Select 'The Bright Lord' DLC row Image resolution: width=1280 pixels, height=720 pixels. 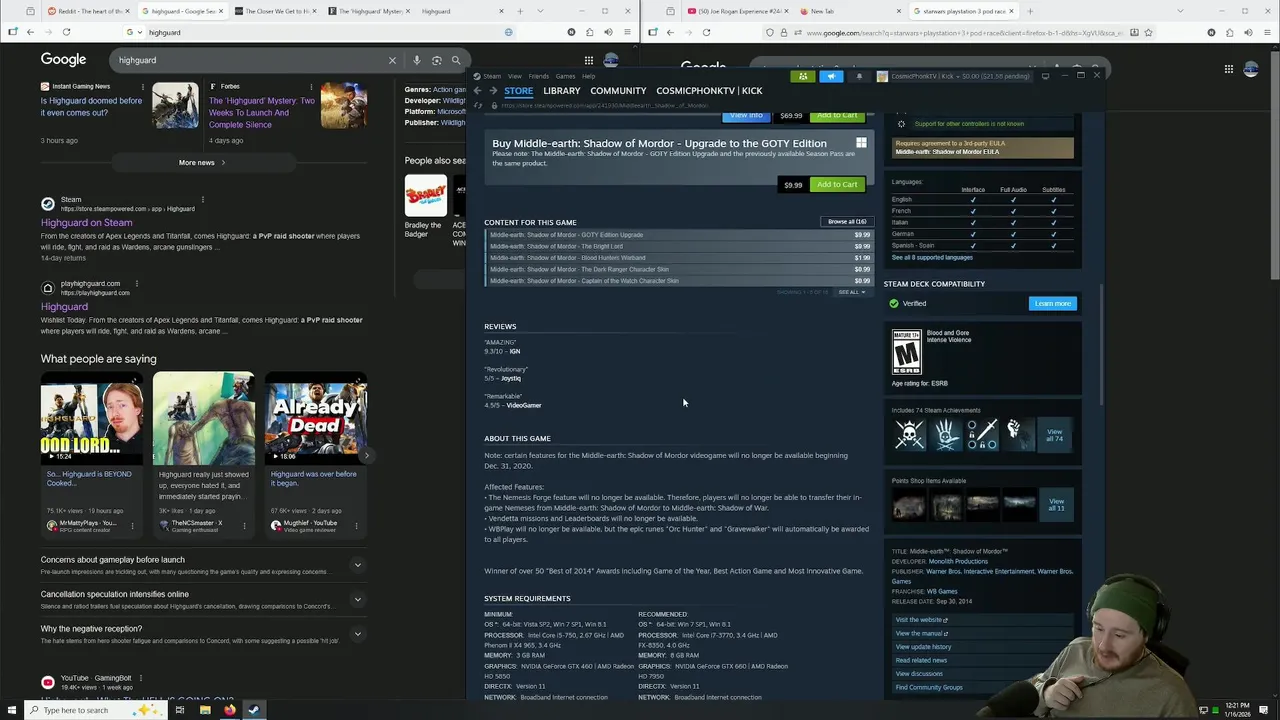678,246
